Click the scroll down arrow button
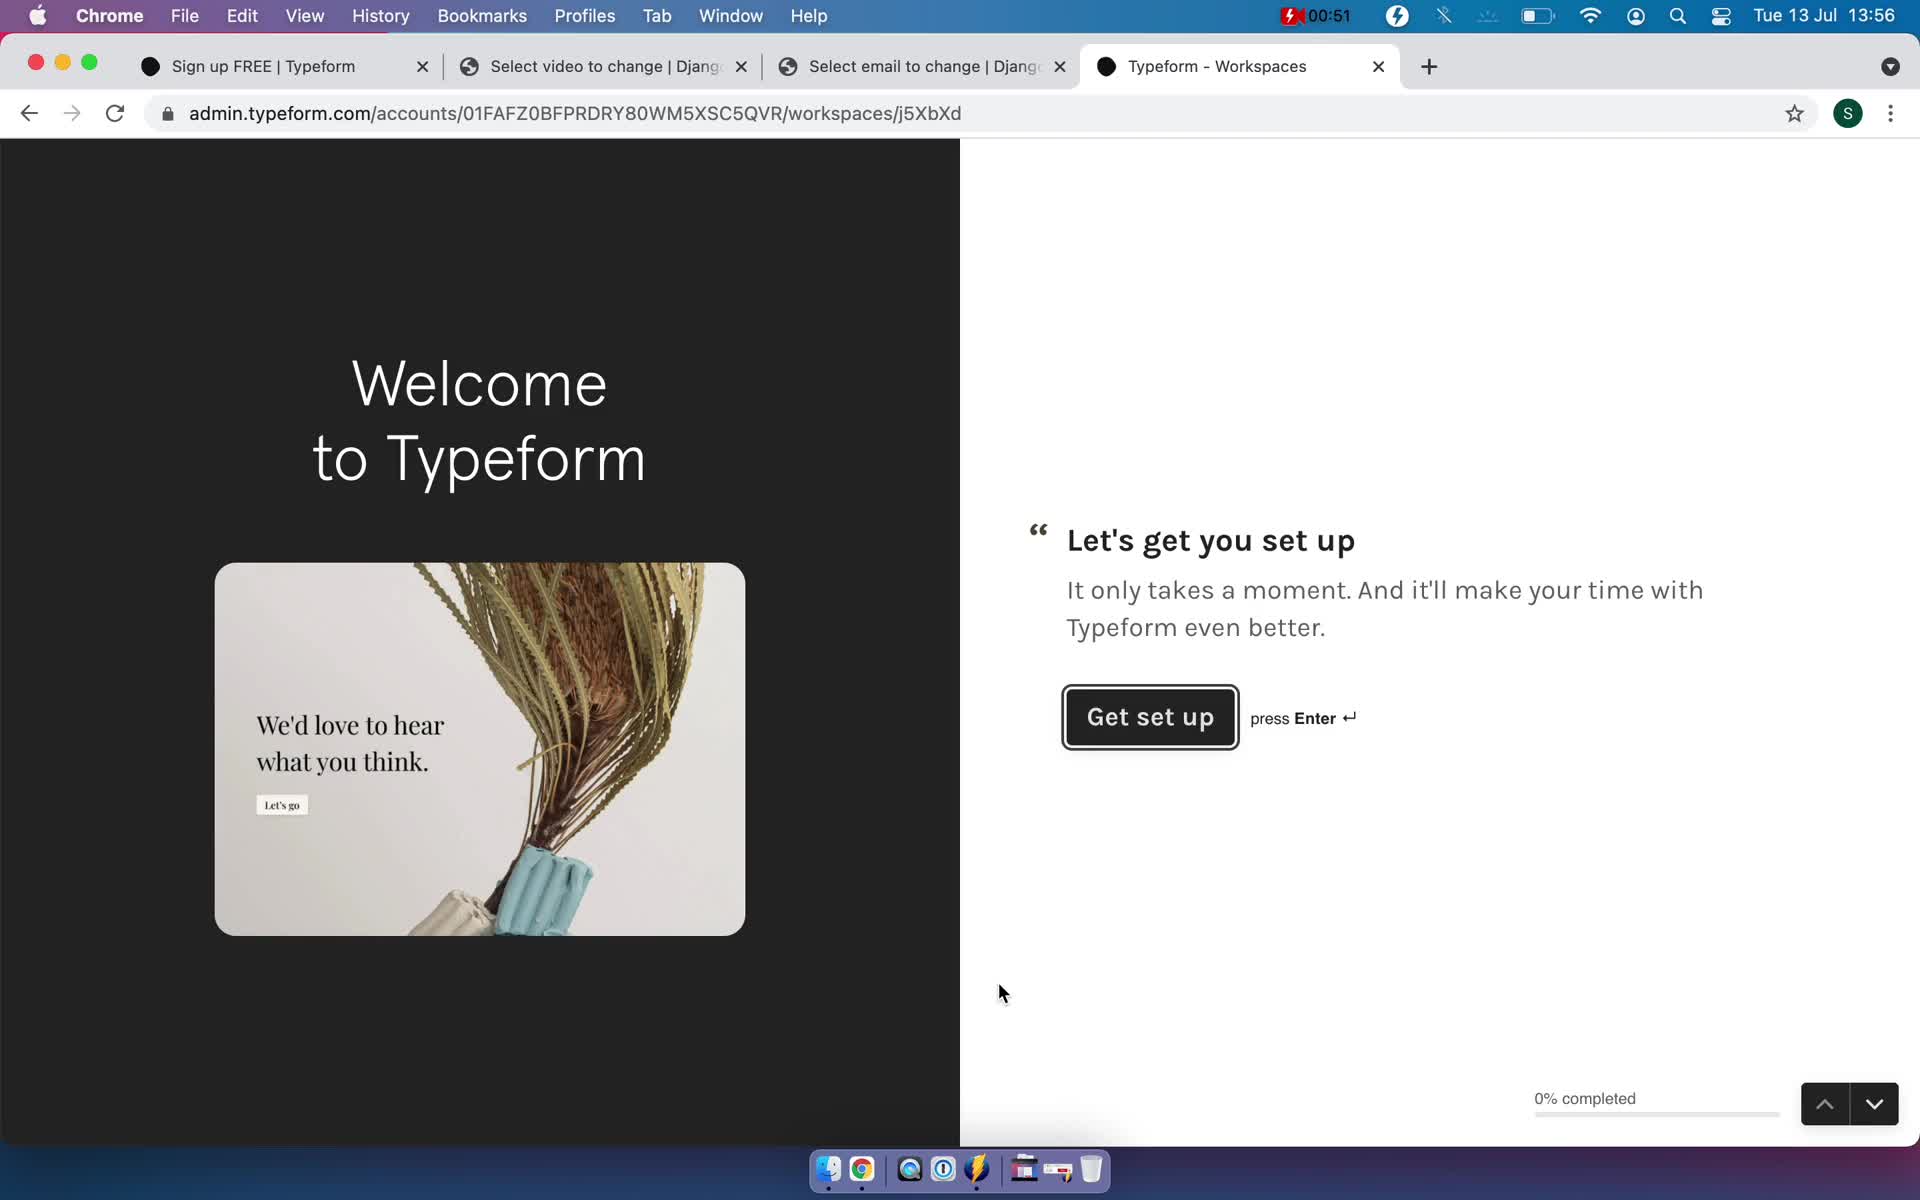Viewport: 1920px width, 1200px height. pyautogui.click(x=1874, y=1103)
